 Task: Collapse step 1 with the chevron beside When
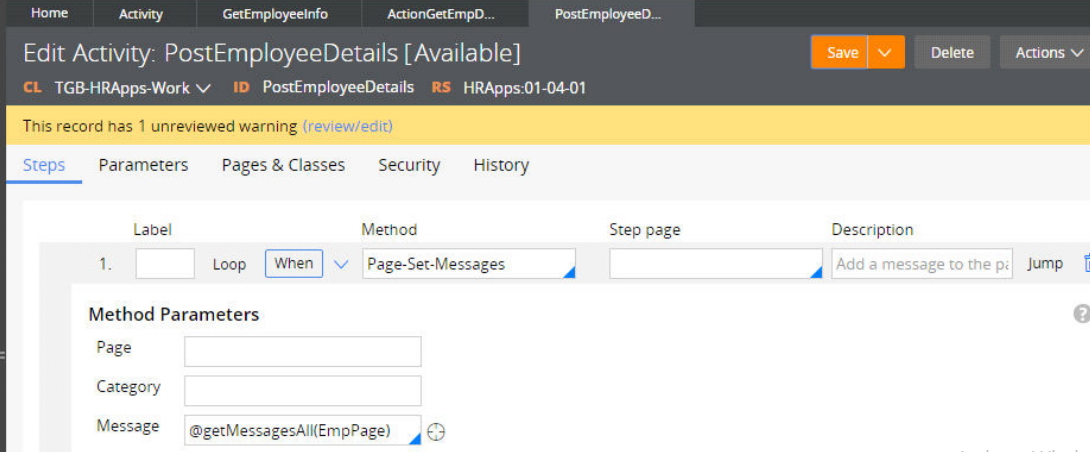341,264
